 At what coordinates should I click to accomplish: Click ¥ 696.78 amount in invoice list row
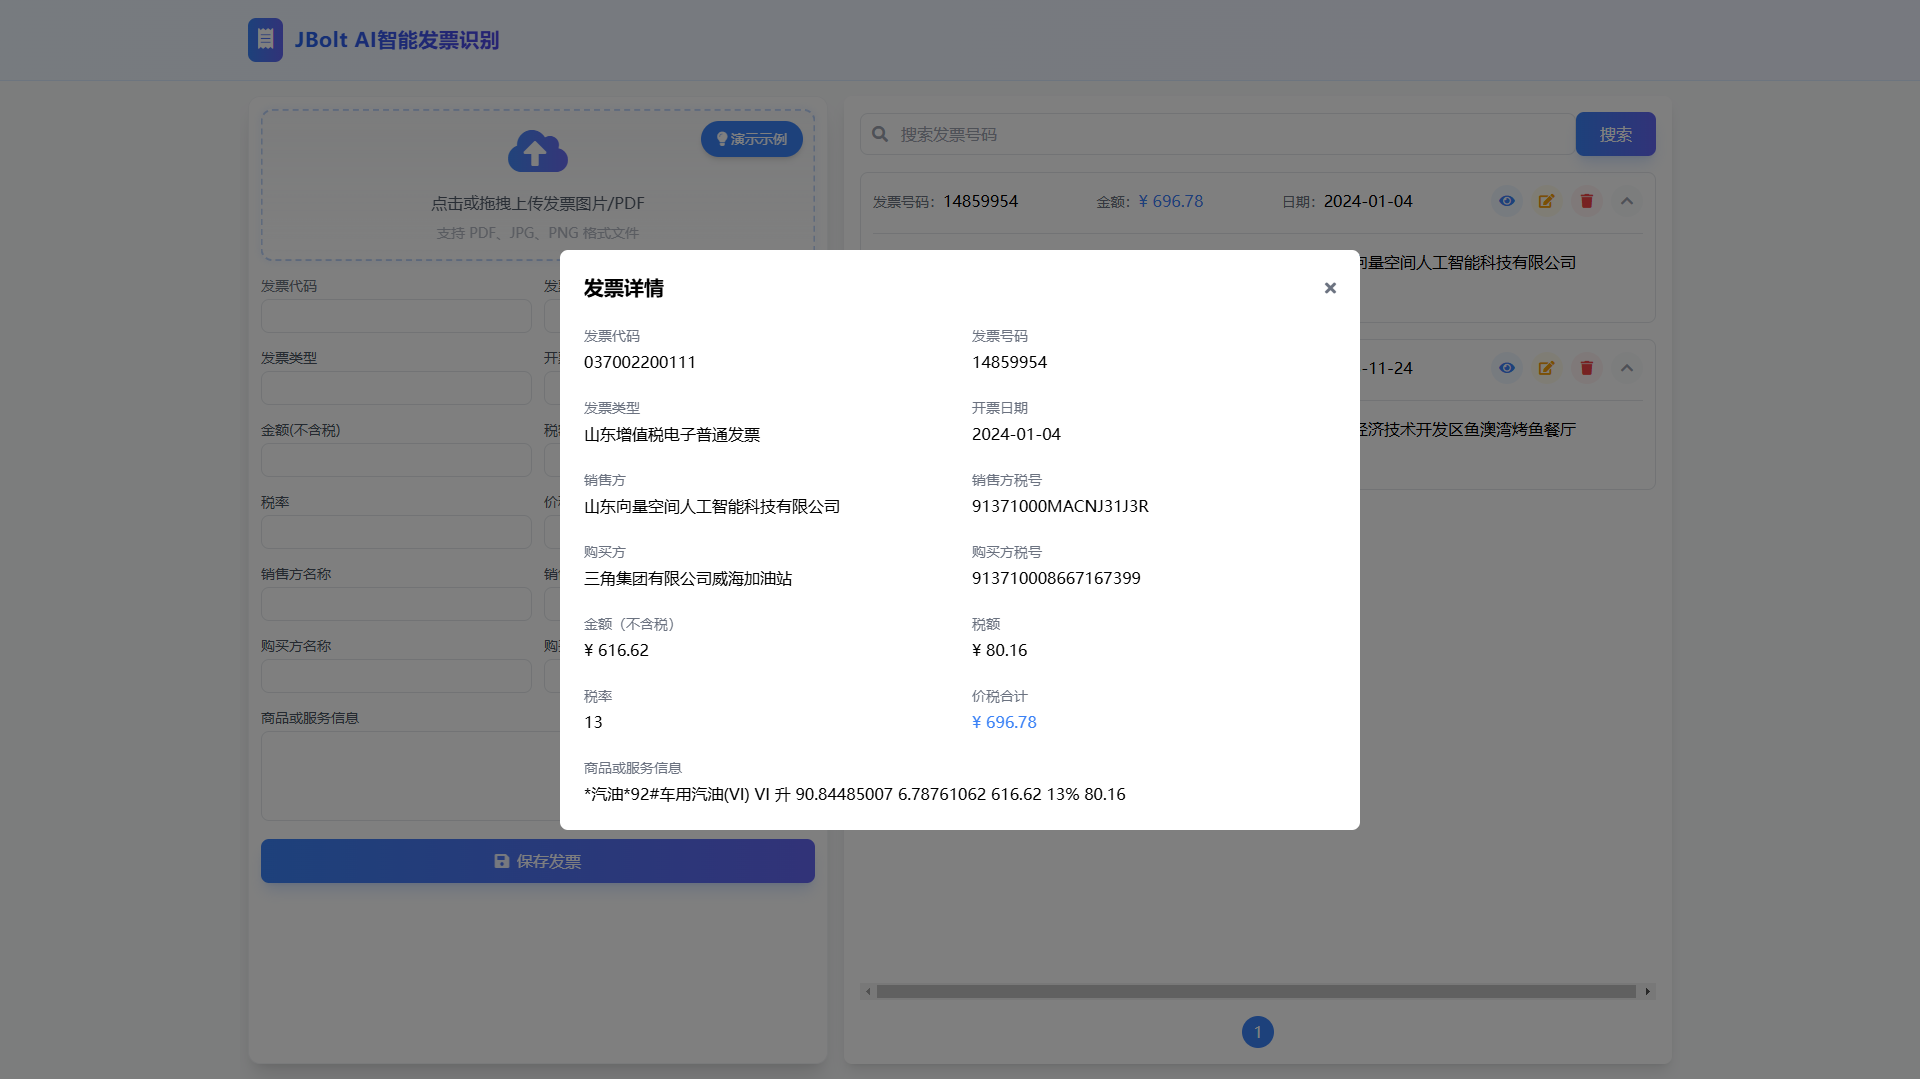[x=1170, y=201]
